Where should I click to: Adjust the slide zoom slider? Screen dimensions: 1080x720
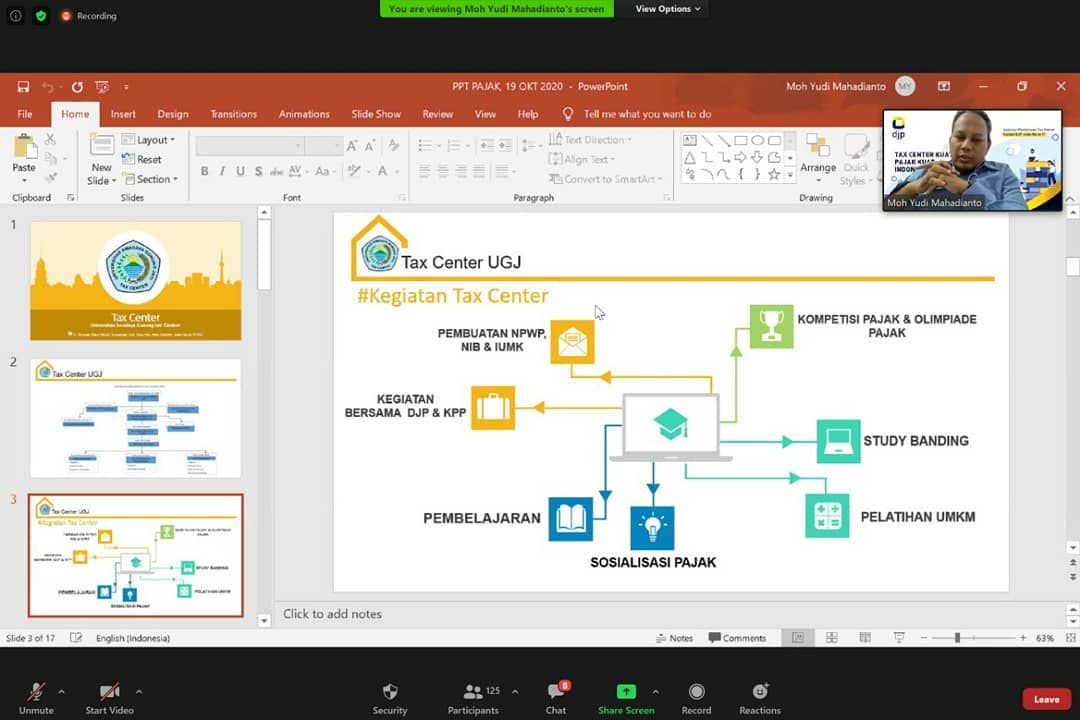957,638
